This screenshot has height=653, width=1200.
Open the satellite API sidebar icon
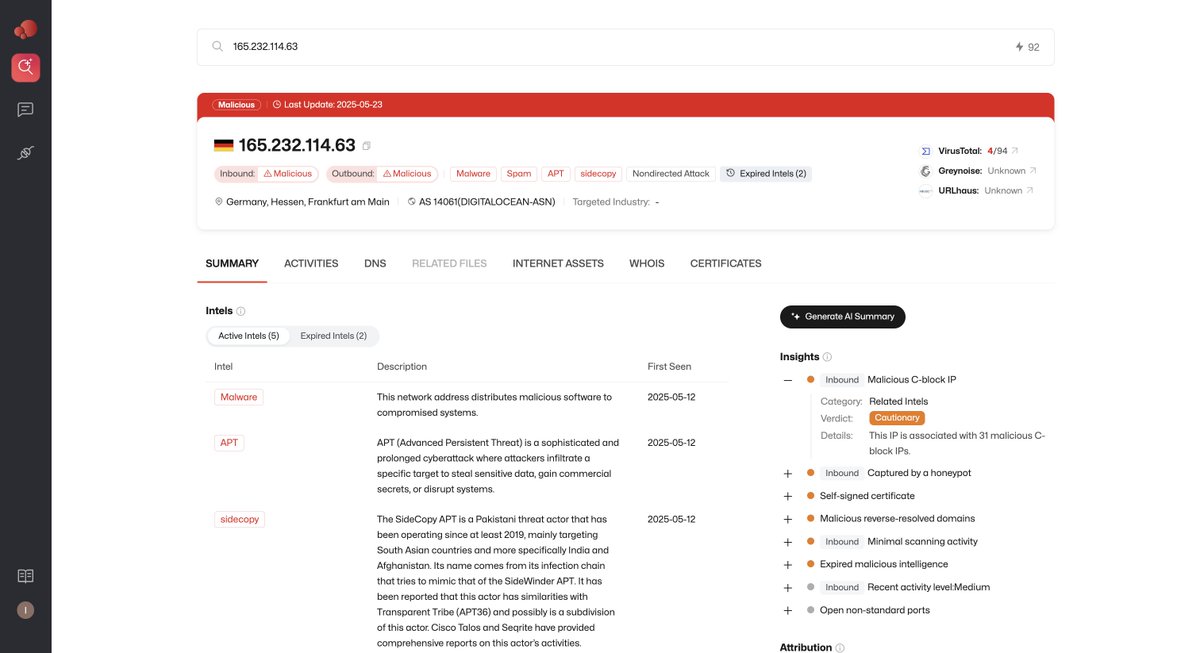tap(25, 152)
